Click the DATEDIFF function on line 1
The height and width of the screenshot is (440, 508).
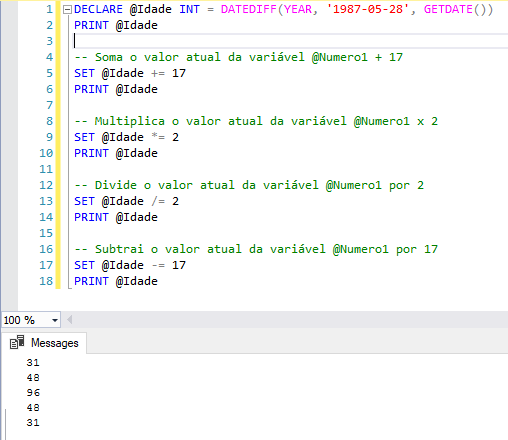[x=249, y=9]
